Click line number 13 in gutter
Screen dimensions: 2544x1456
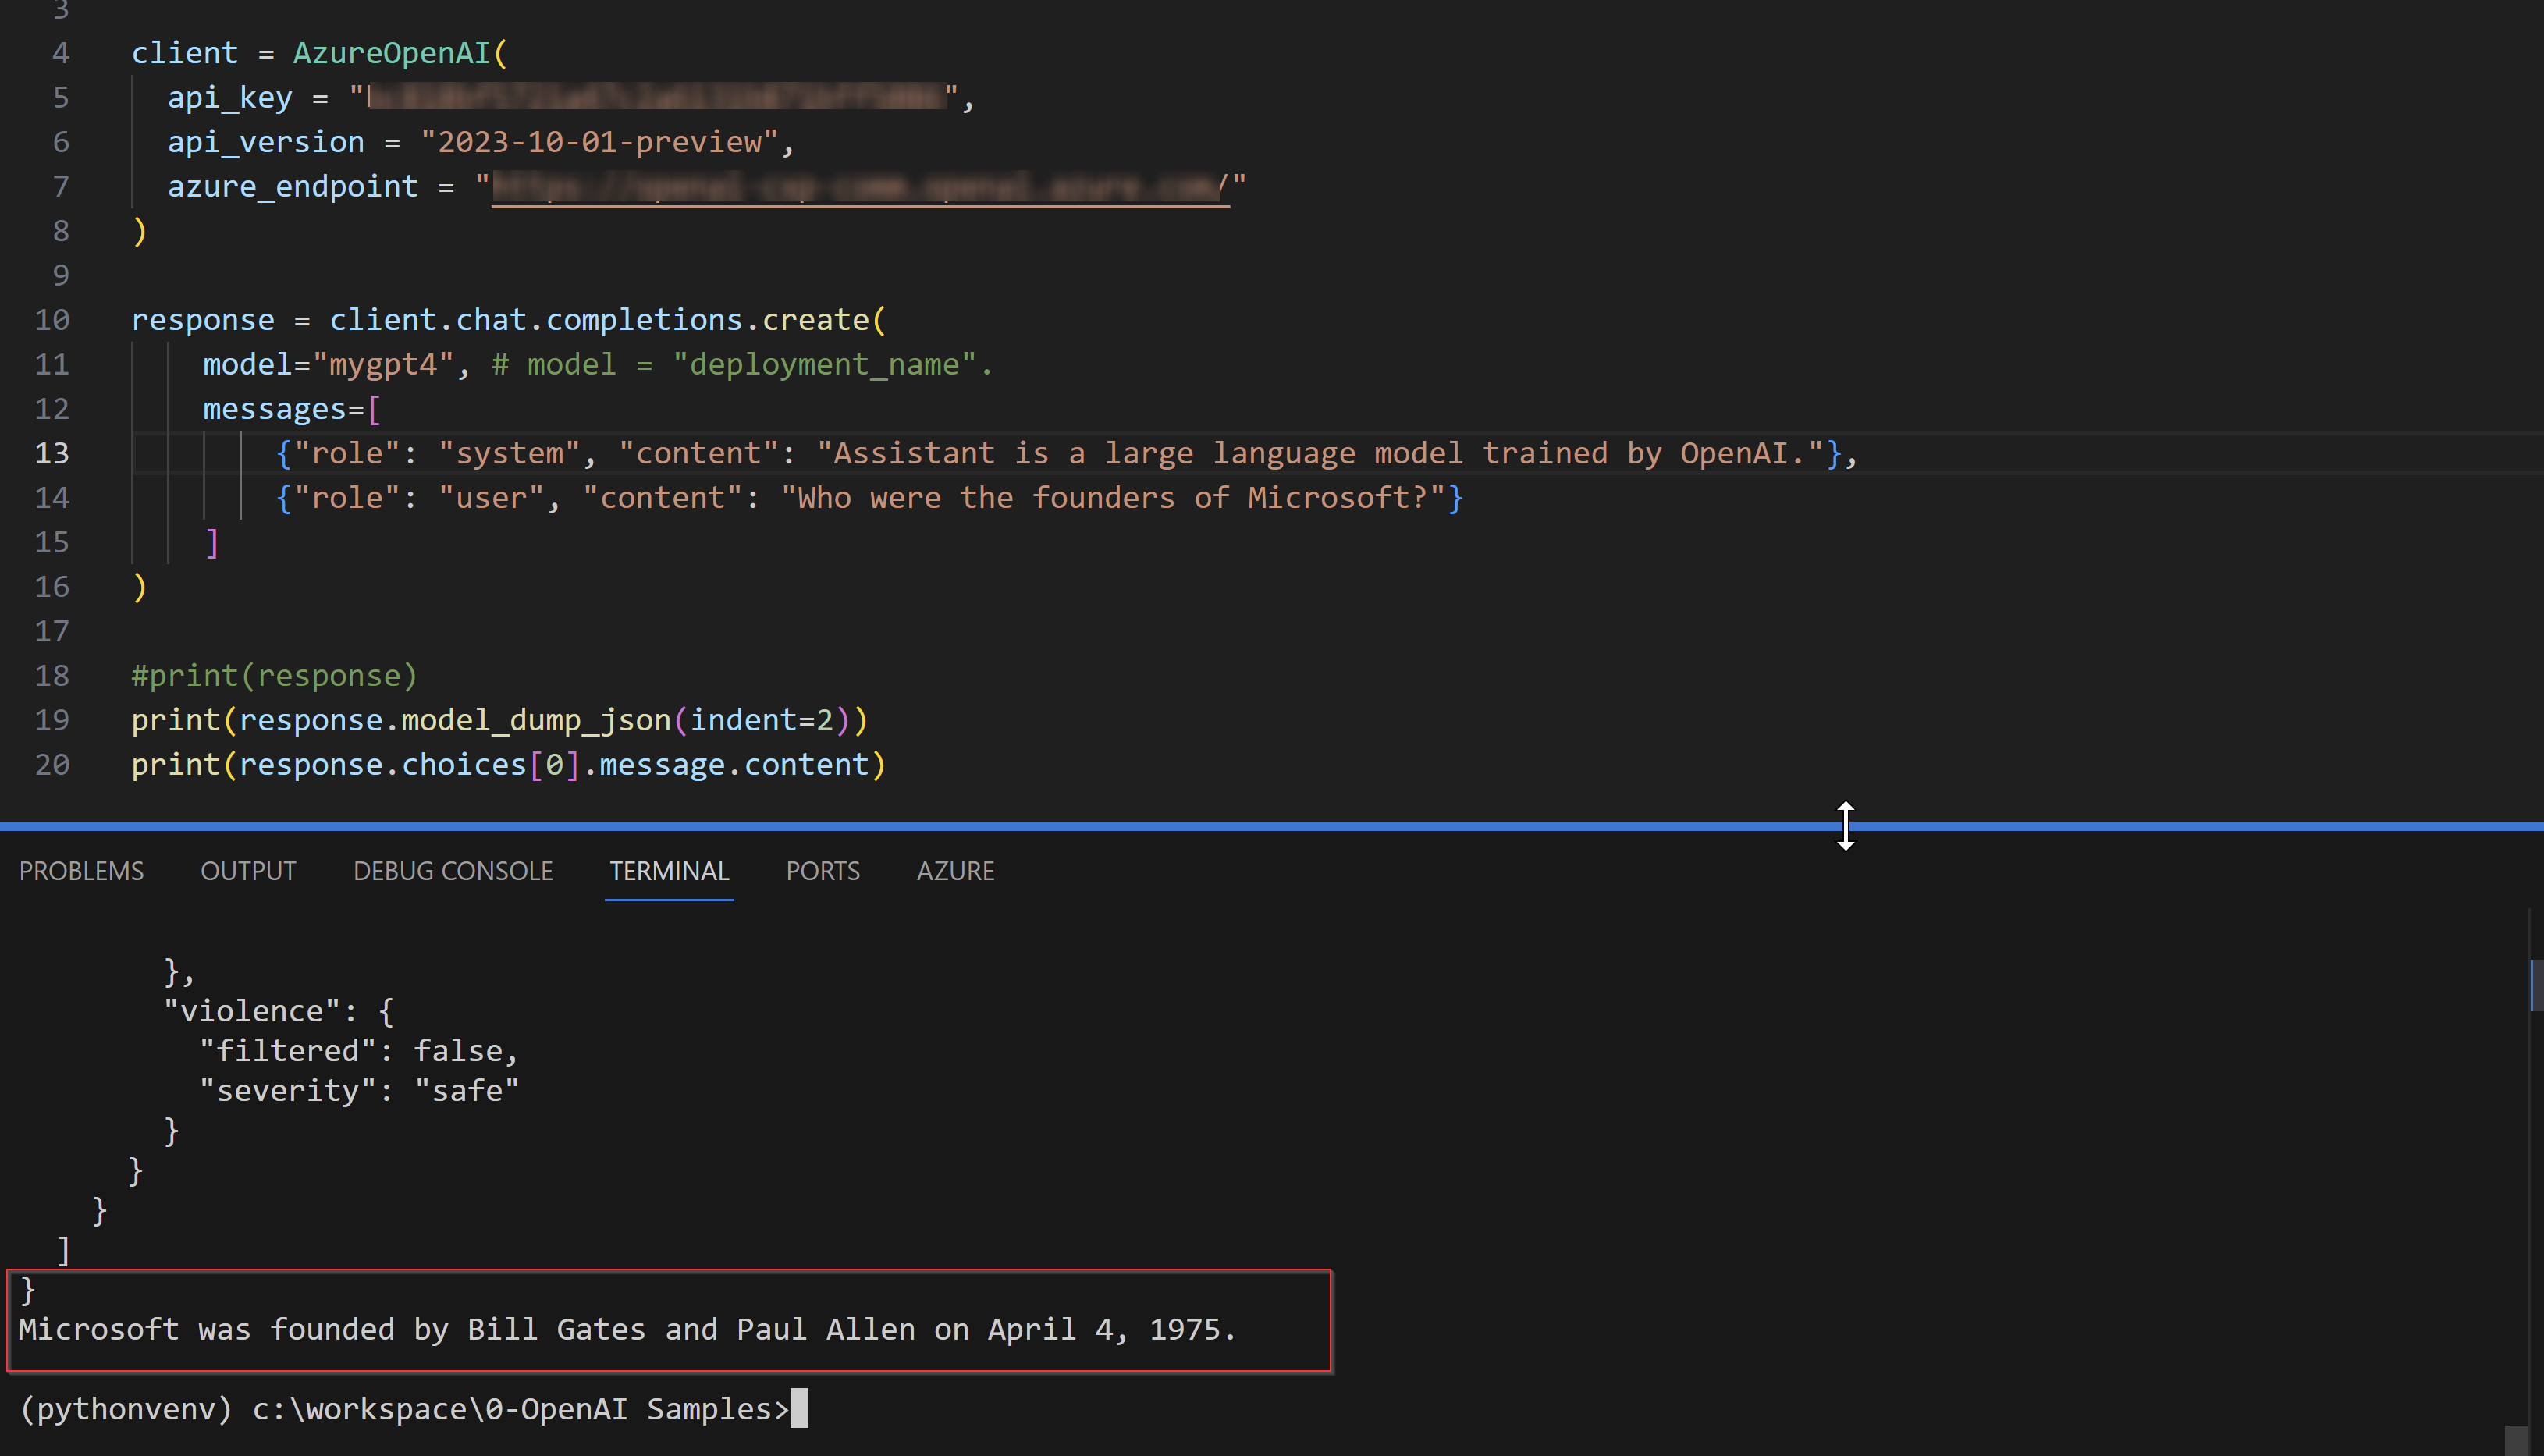point(52,453)
